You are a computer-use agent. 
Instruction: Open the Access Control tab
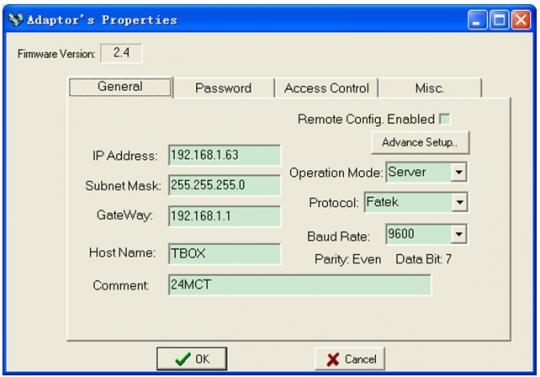pos(326,88)
